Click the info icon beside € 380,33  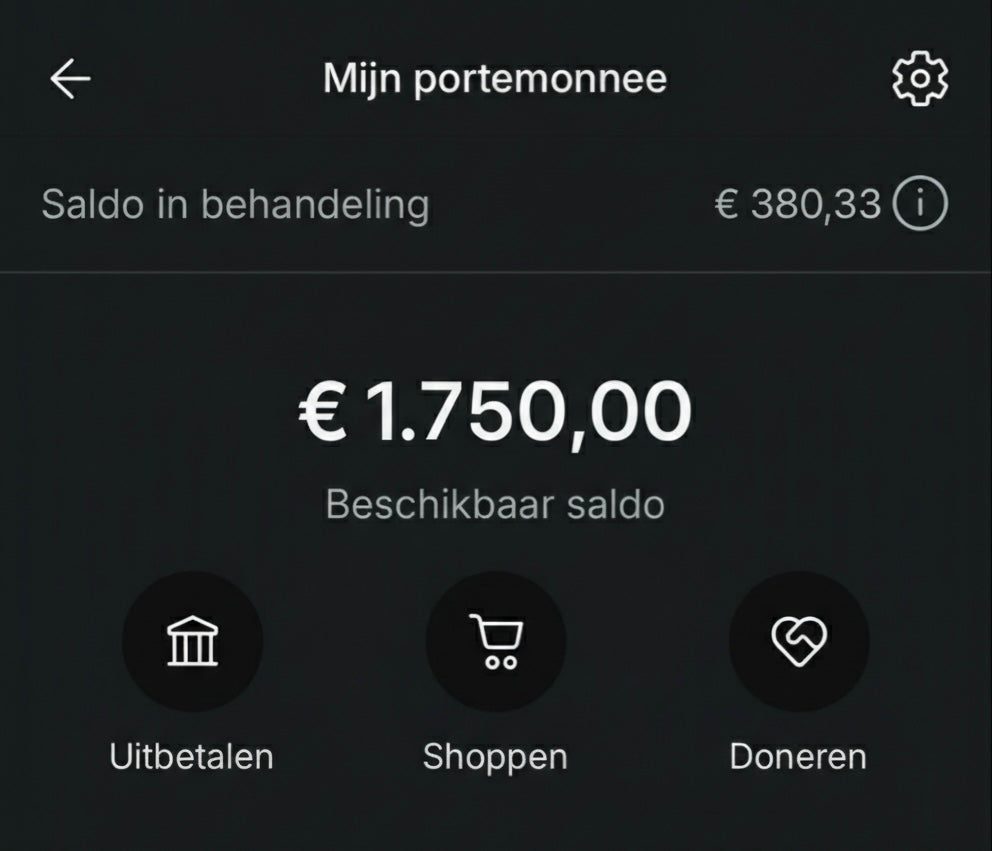point(919,205)
